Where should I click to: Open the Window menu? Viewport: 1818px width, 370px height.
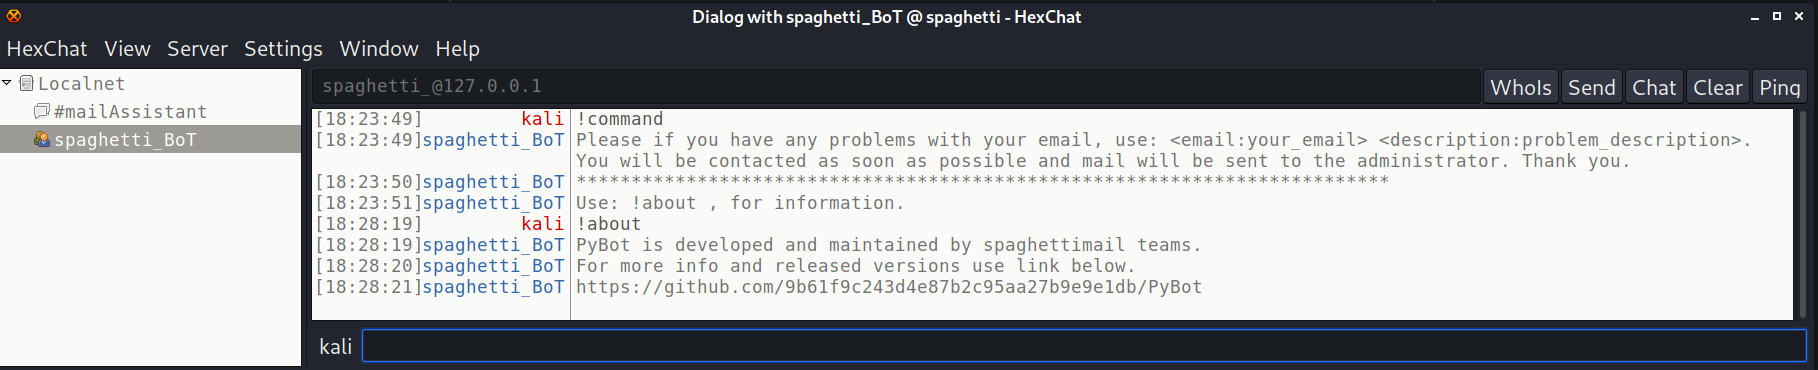[378, 49]
